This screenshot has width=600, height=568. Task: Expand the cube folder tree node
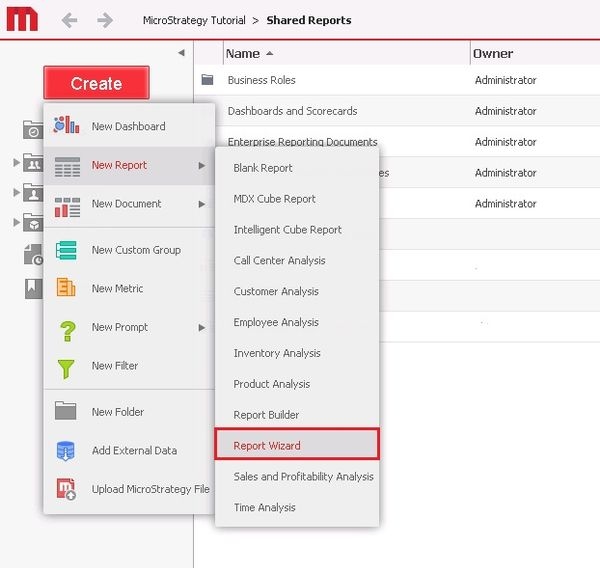click(16, 222)
